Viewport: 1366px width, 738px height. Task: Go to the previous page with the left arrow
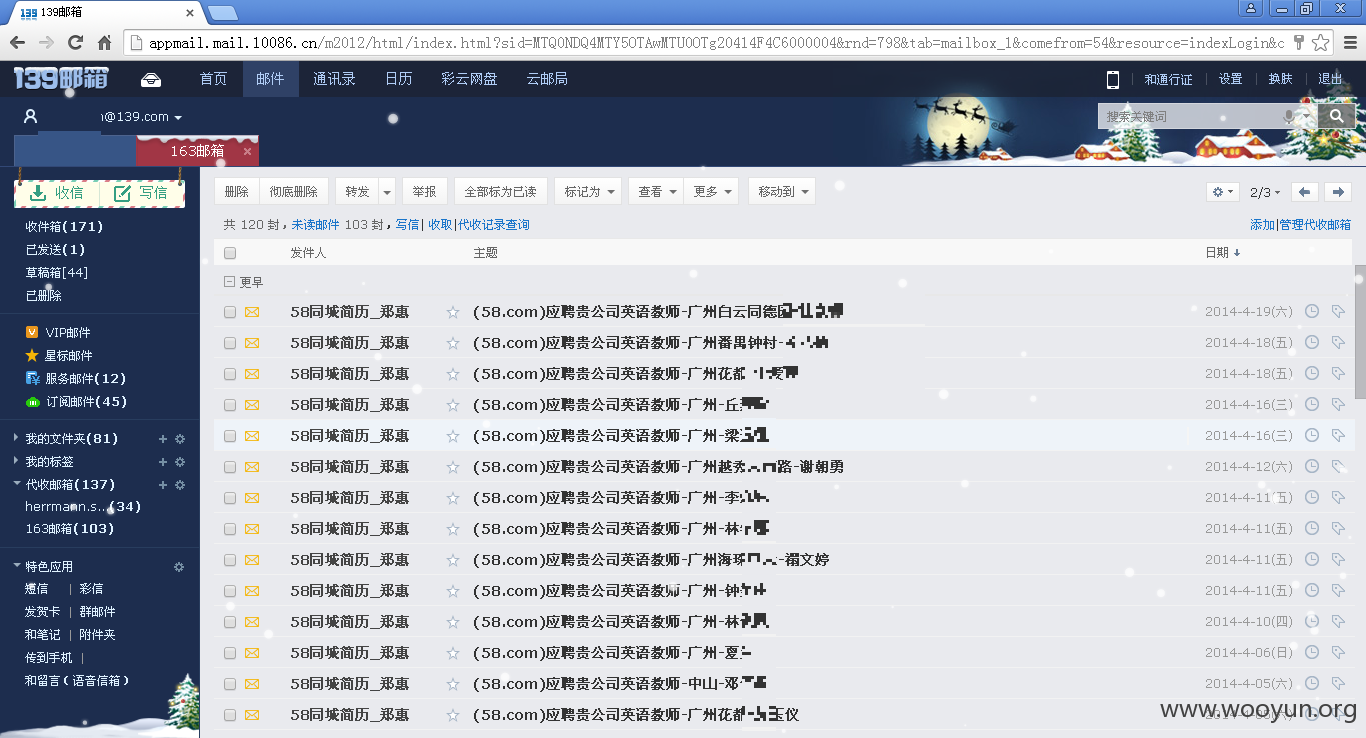(1304, 192)
